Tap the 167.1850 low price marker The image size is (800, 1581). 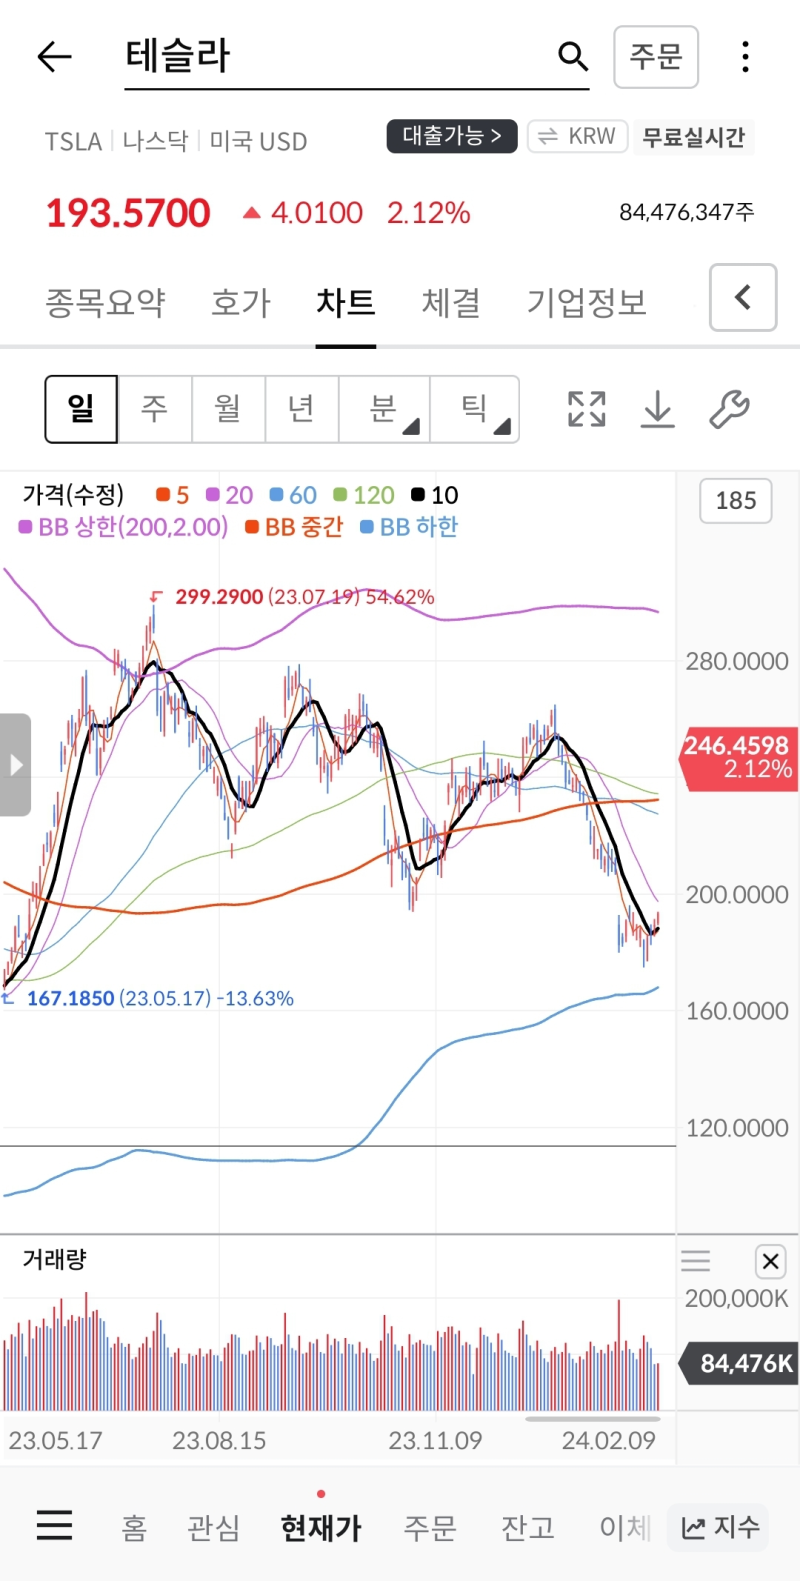click(x=70, y=998)
